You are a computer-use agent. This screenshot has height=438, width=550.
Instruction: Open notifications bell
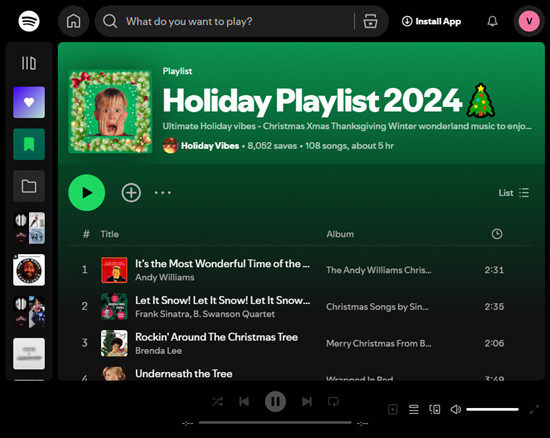click(x=492, y=21)
